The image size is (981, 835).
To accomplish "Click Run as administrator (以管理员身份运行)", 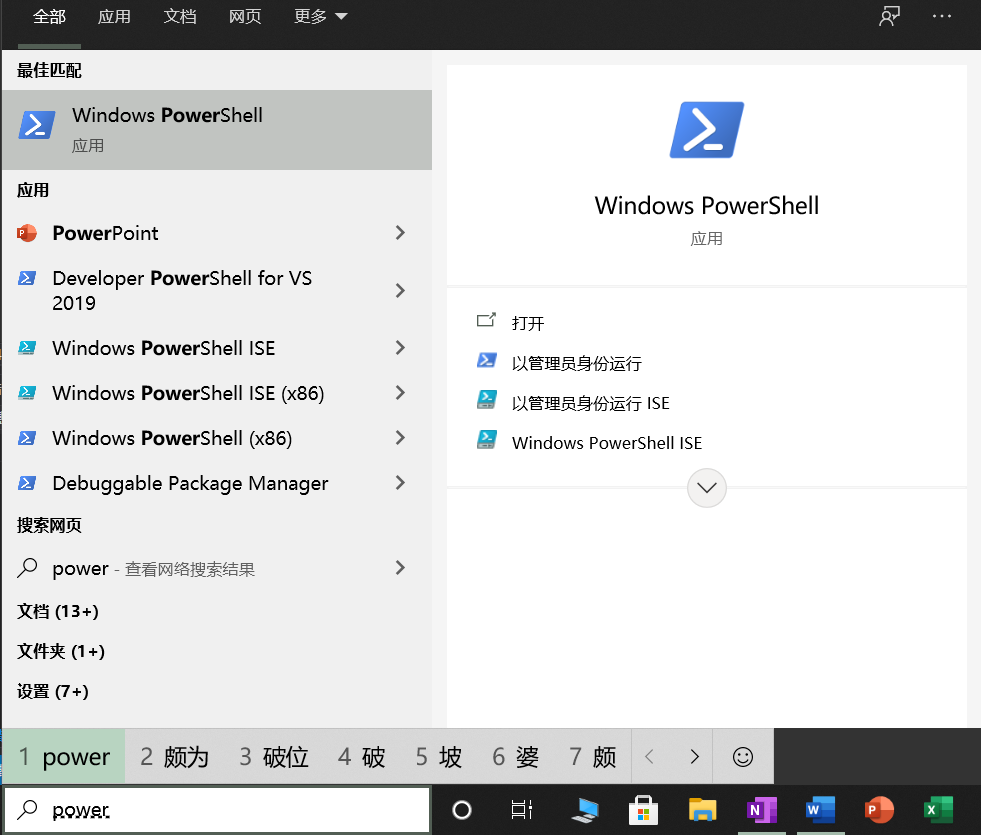I will [x=577, y=363].
